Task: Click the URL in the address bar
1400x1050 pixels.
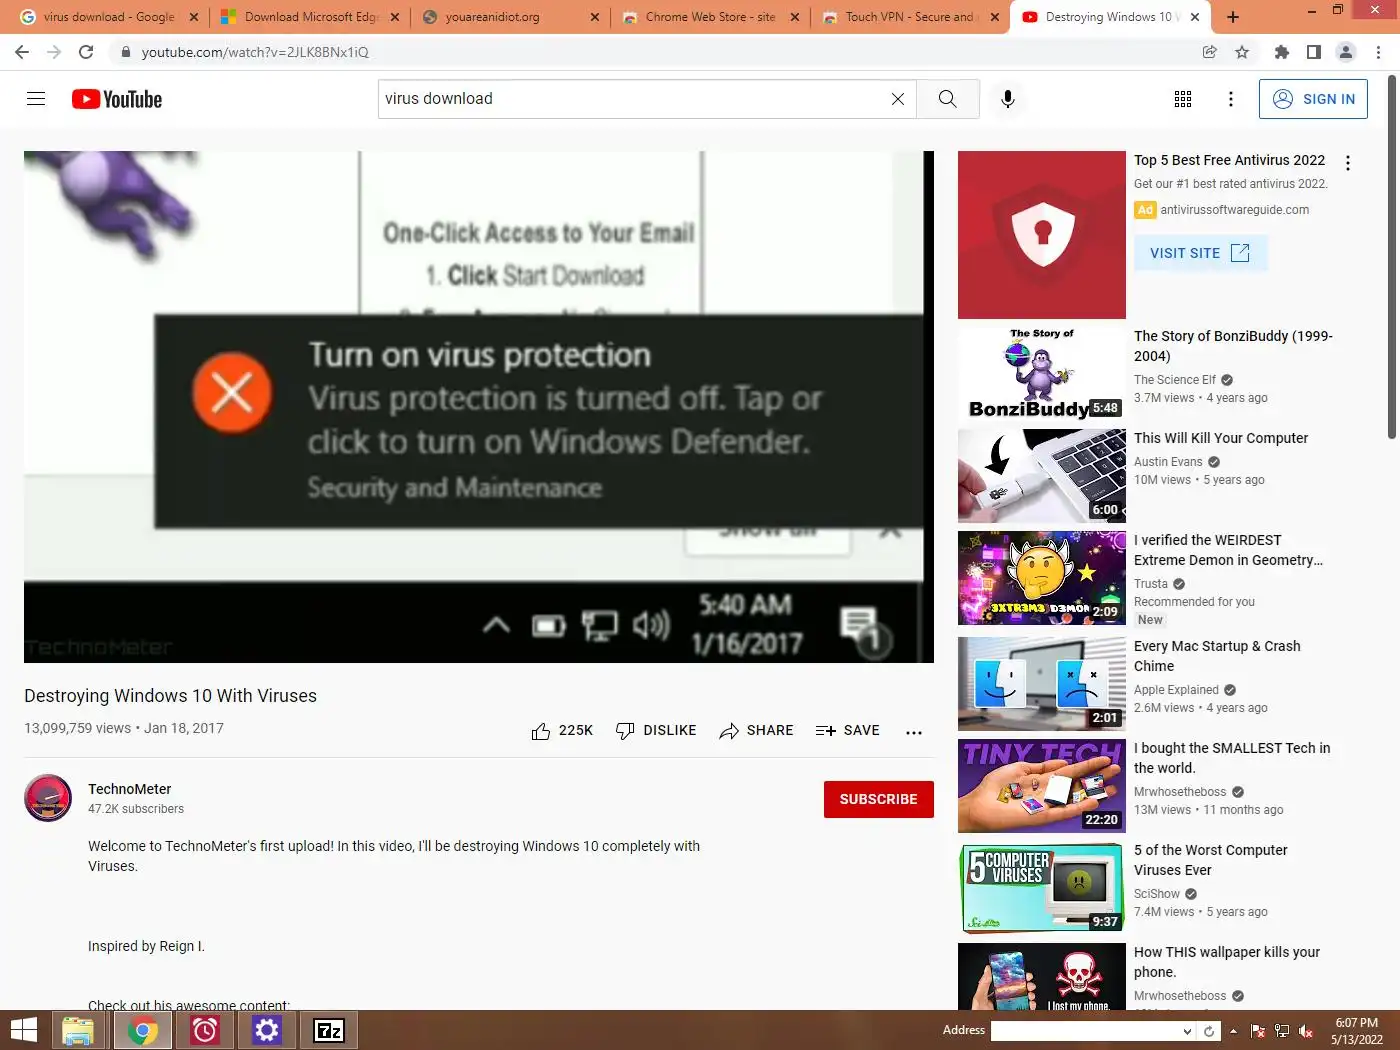Action: click(255, 52)
